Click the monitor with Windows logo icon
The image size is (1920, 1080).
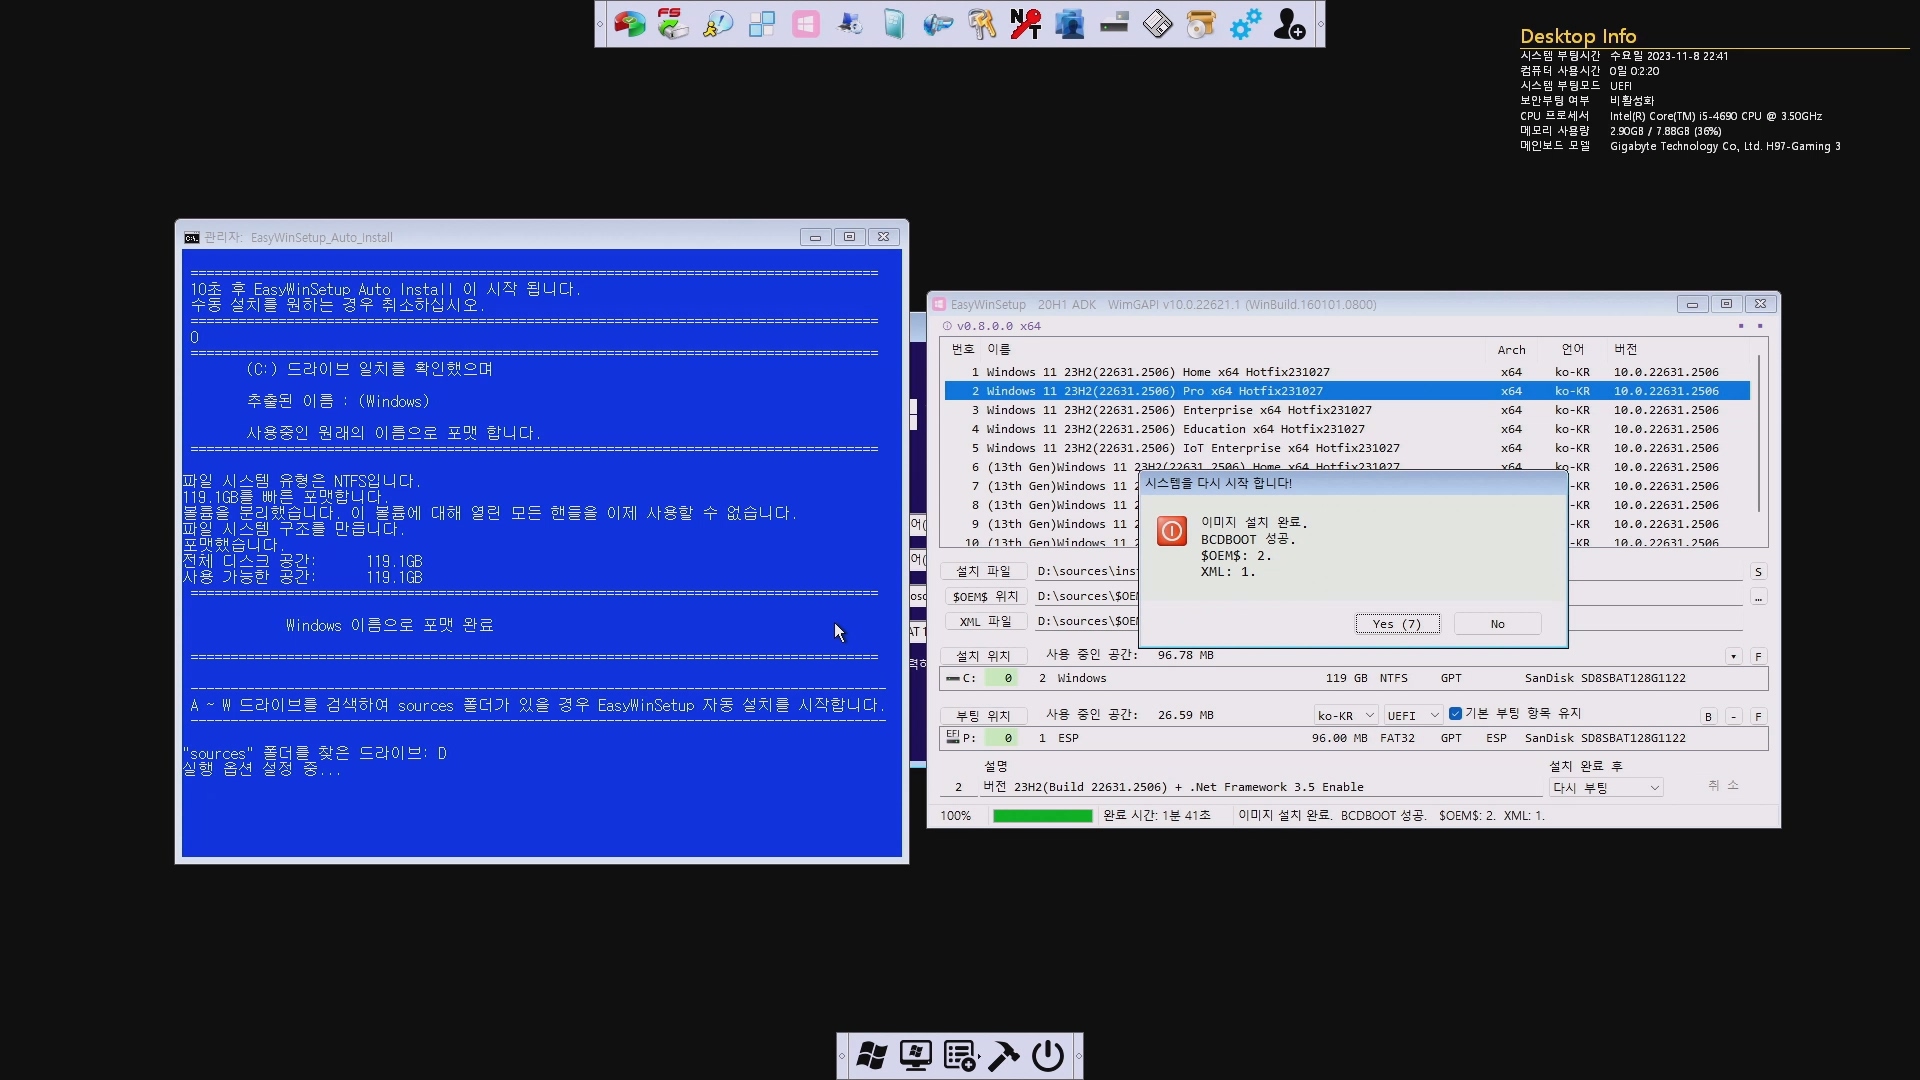(x=915, y=1056)
